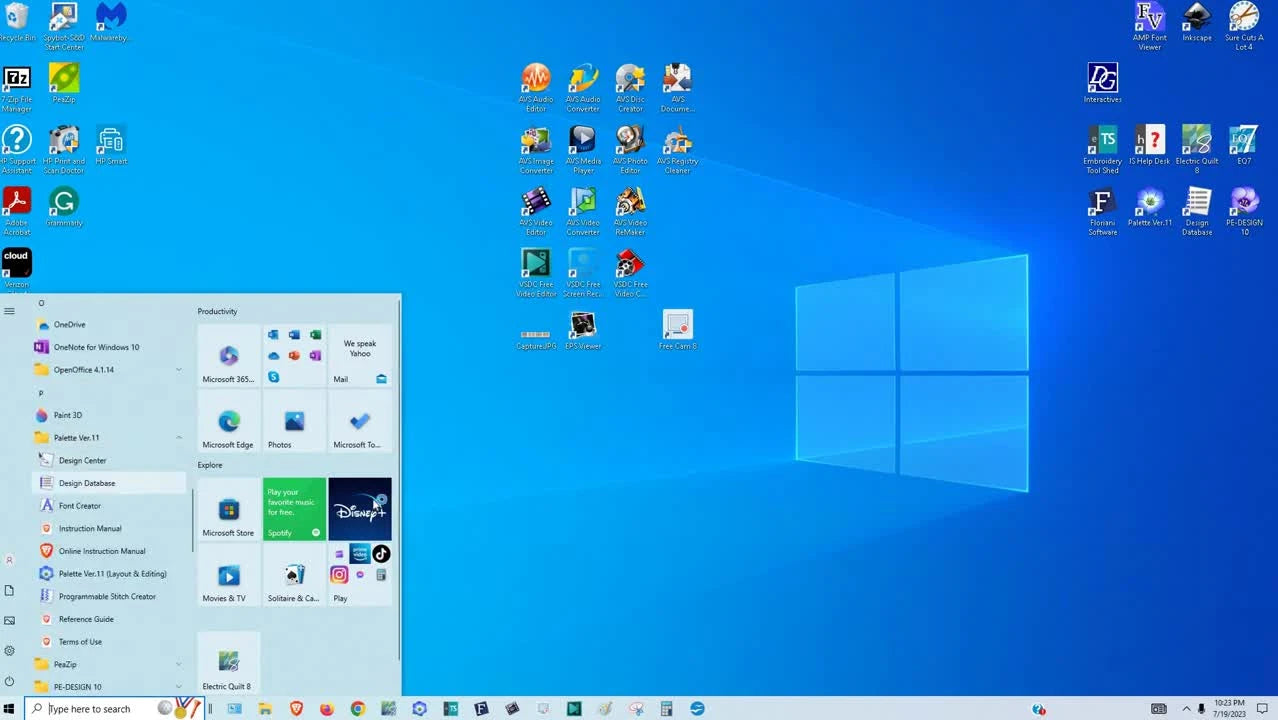Open Electric Quilt 8 tile in Start menu
This screenshot has width=1278, height=720.
228,662
